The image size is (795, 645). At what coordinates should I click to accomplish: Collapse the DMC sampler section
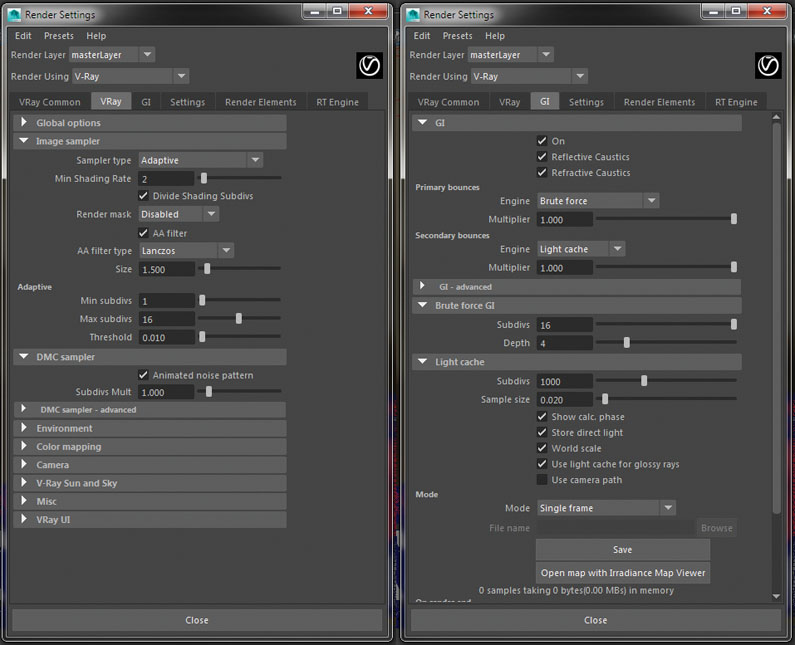click(150, 357)
